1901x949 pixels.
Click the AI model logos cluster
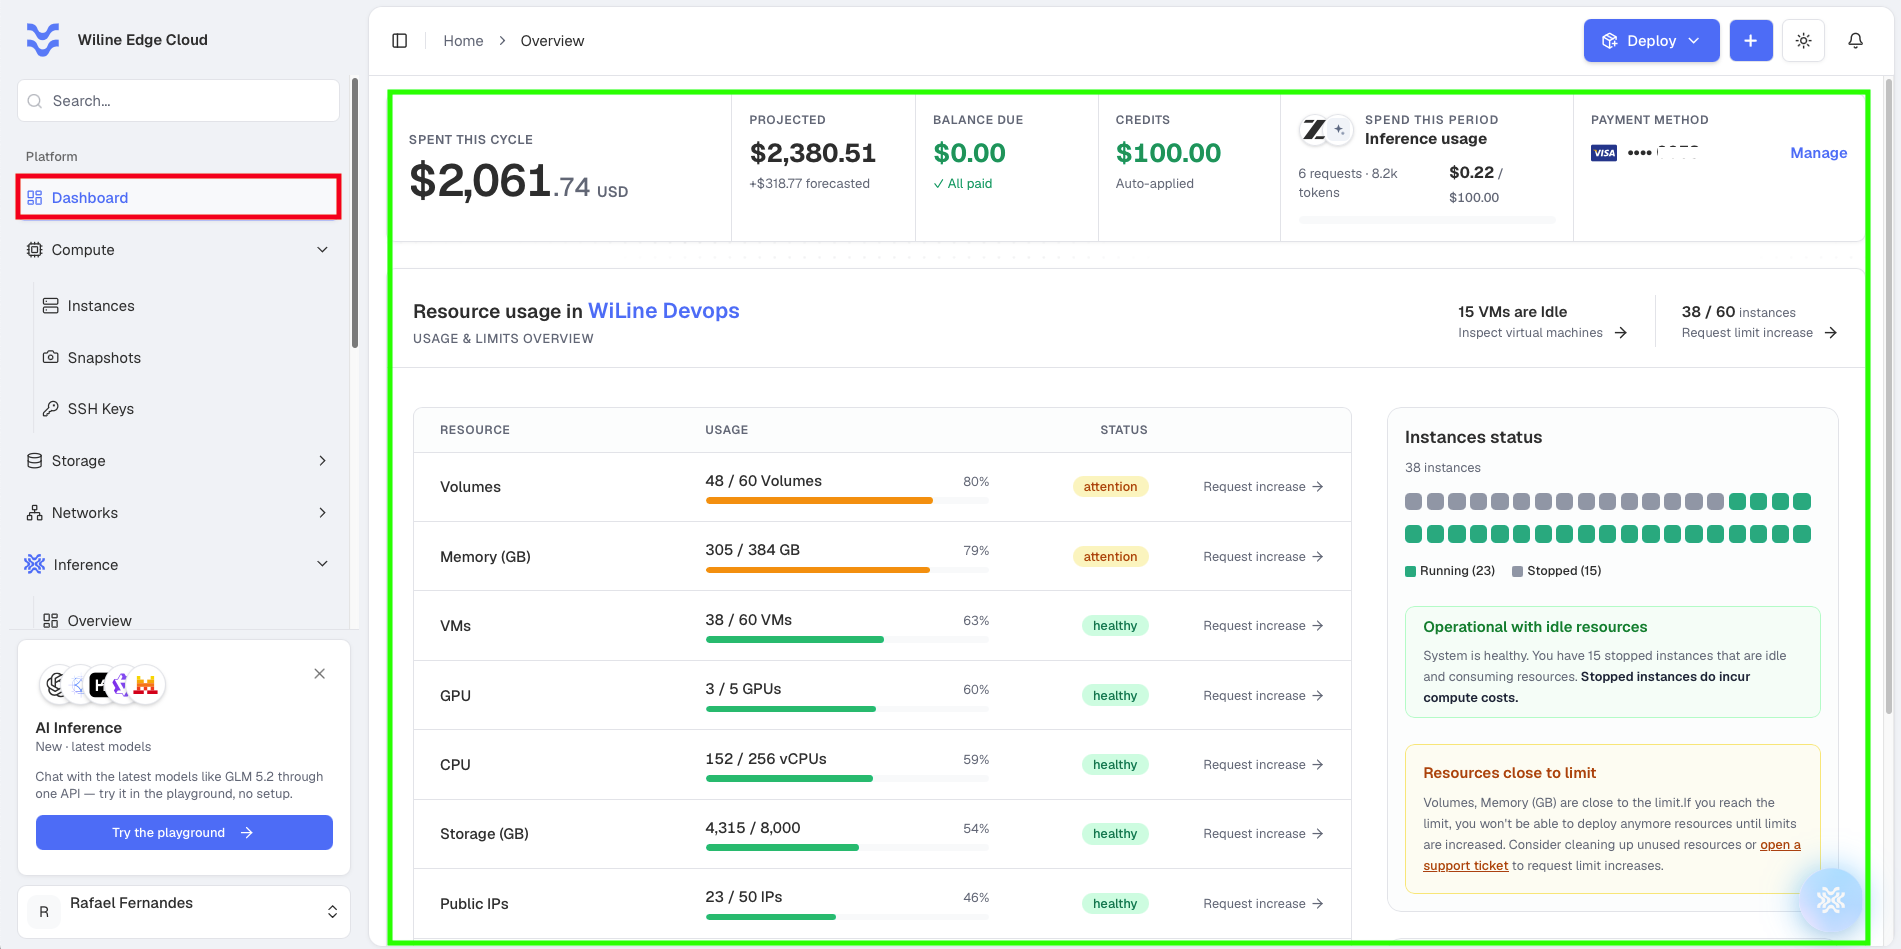[102, 685]
